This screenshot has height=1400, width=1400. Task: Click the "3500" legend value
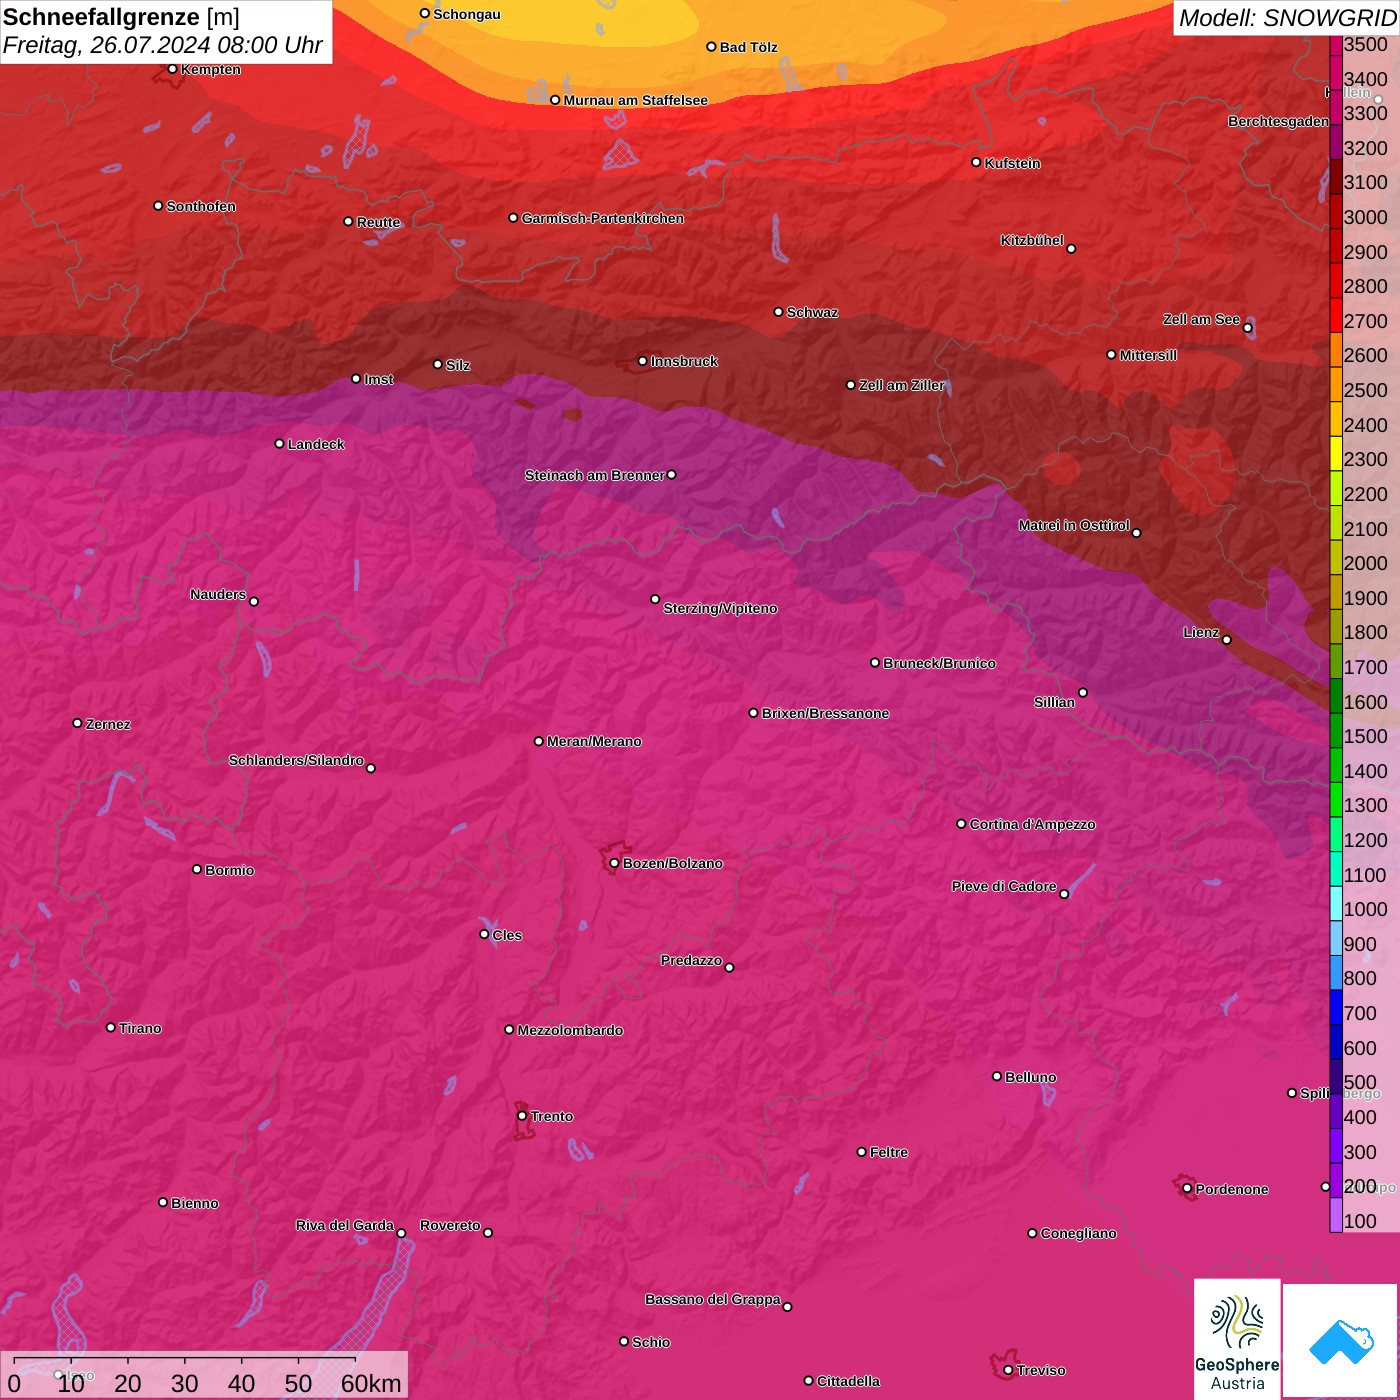point(1366,45)
